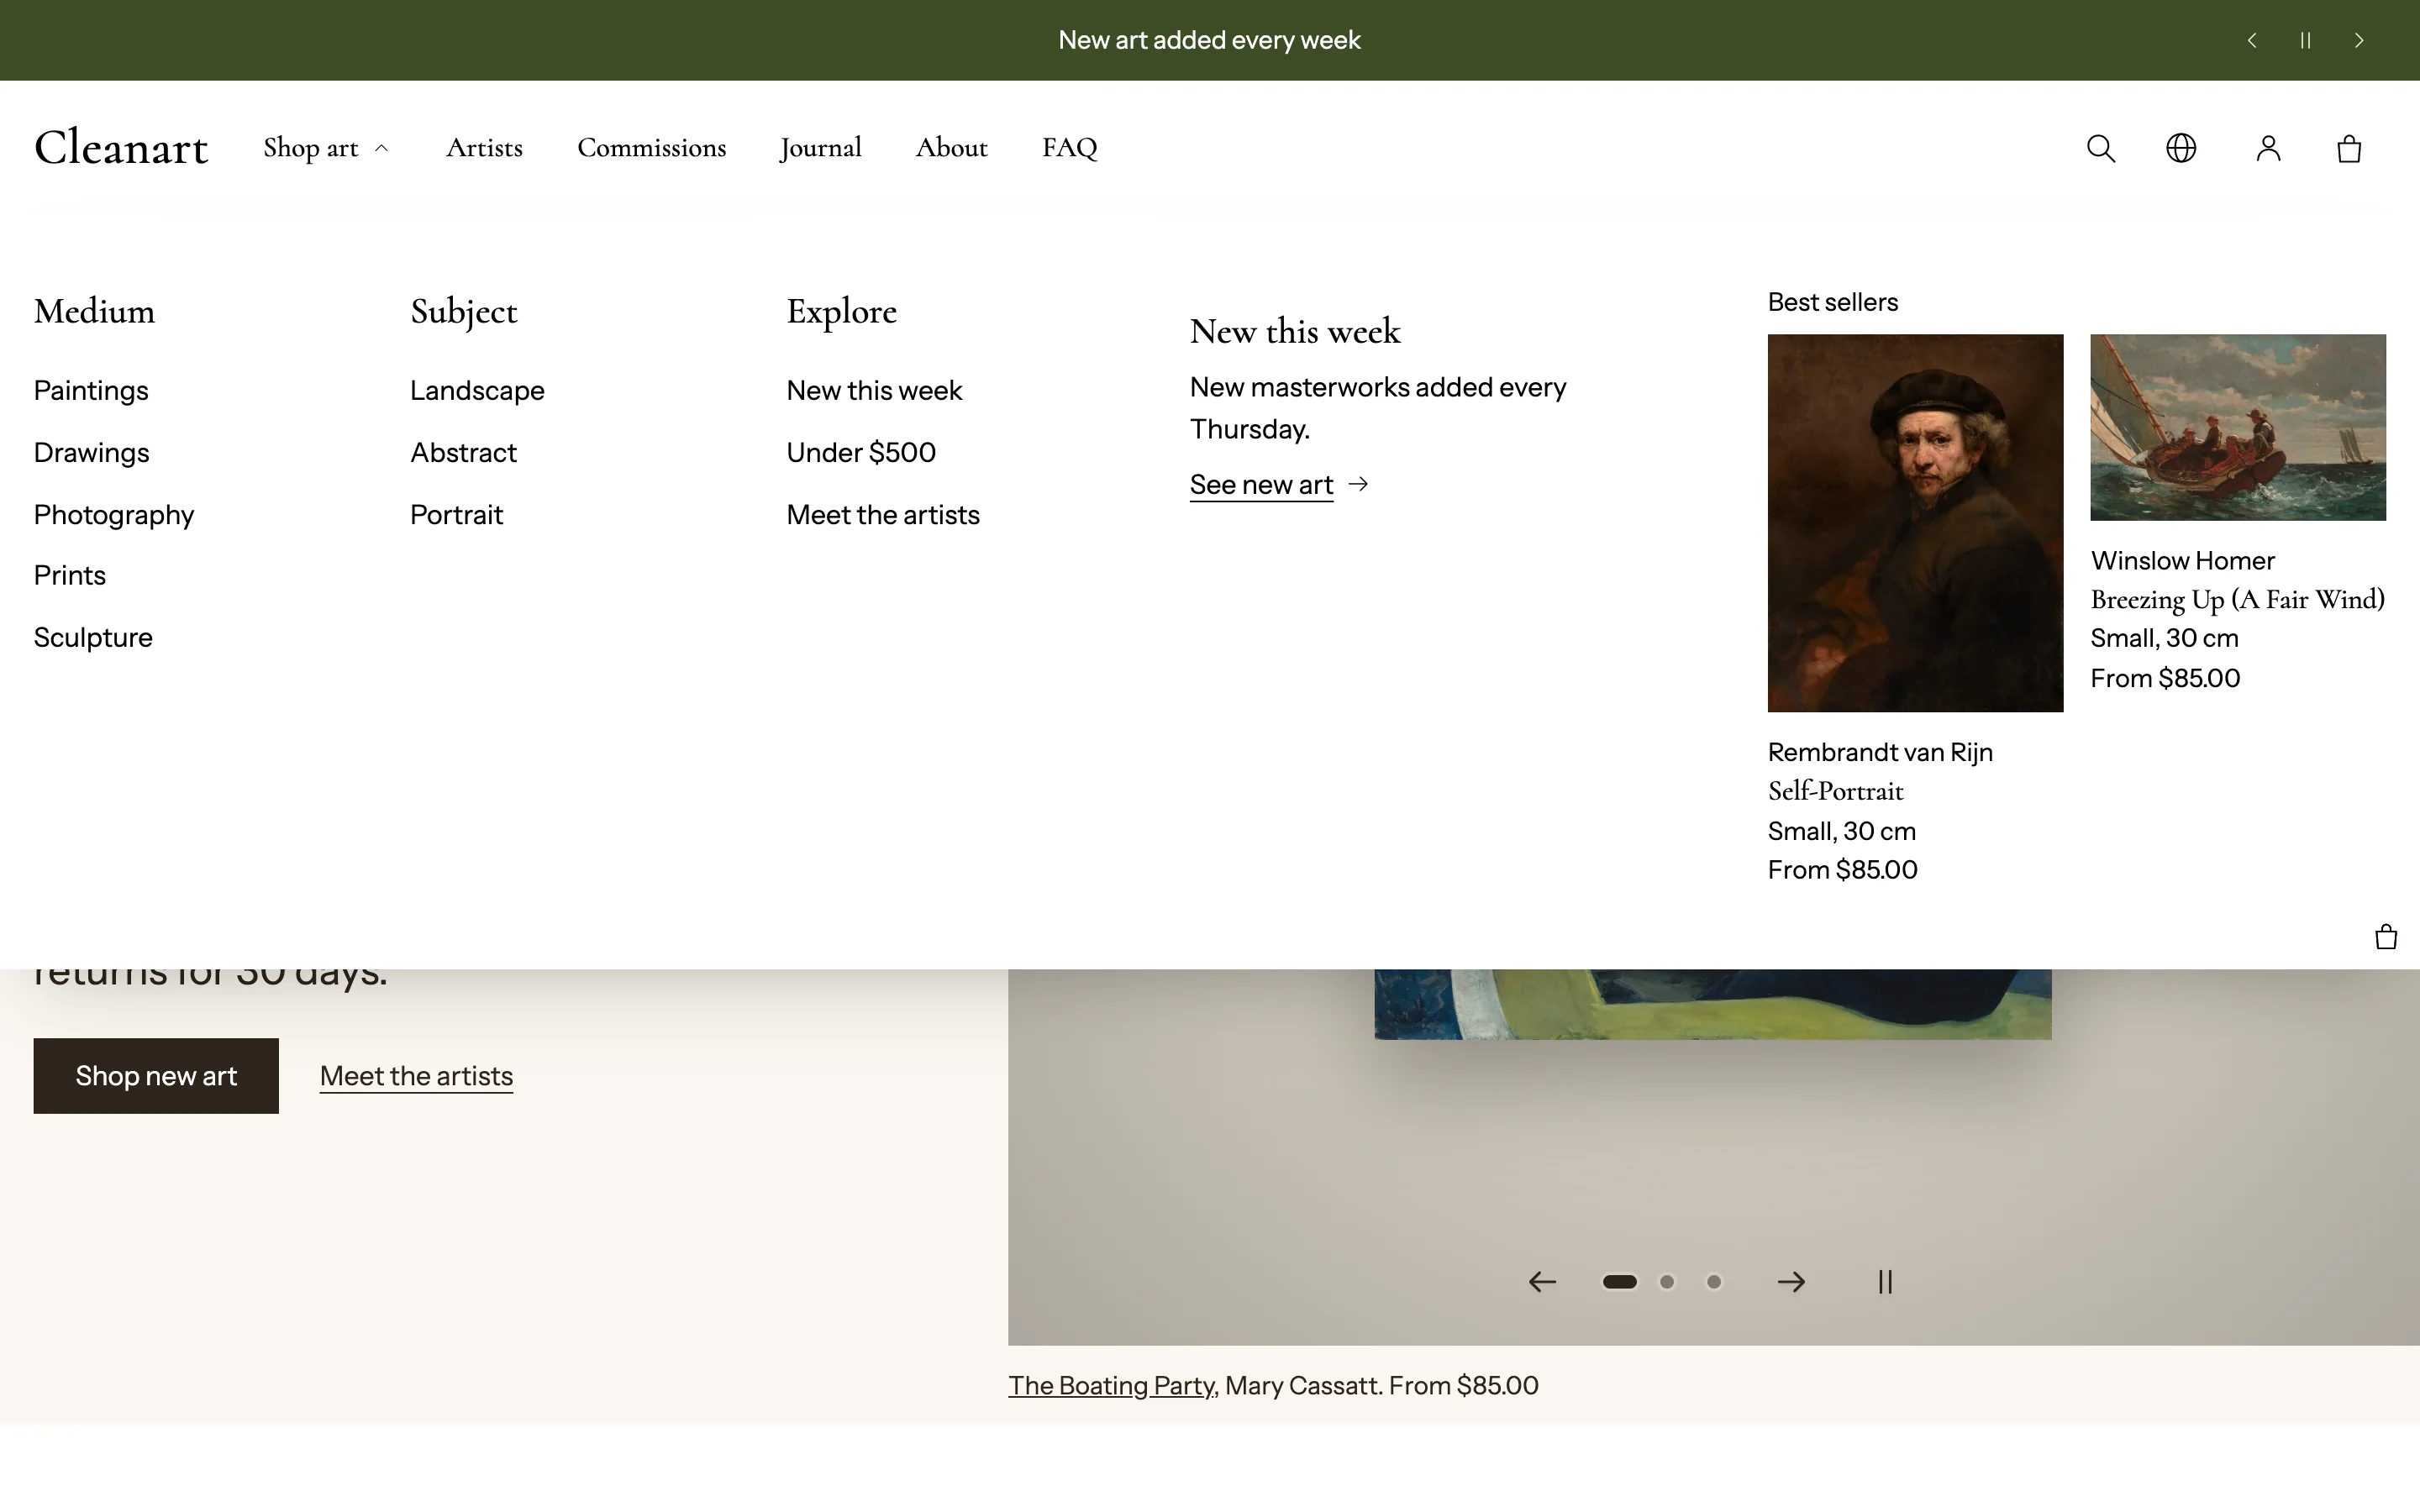Open the Commissions menu item
2420x1512 pixels.
(652, 148)
